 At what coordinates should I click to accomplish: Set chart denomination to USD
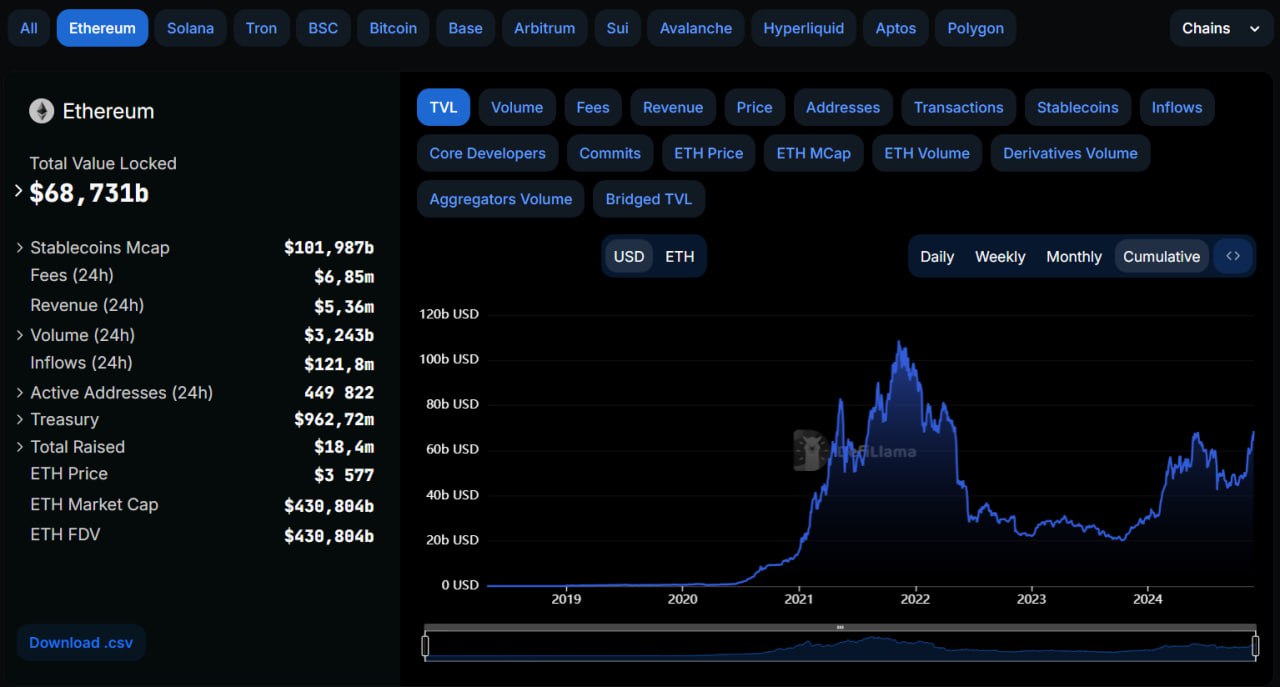coord(629,256)
